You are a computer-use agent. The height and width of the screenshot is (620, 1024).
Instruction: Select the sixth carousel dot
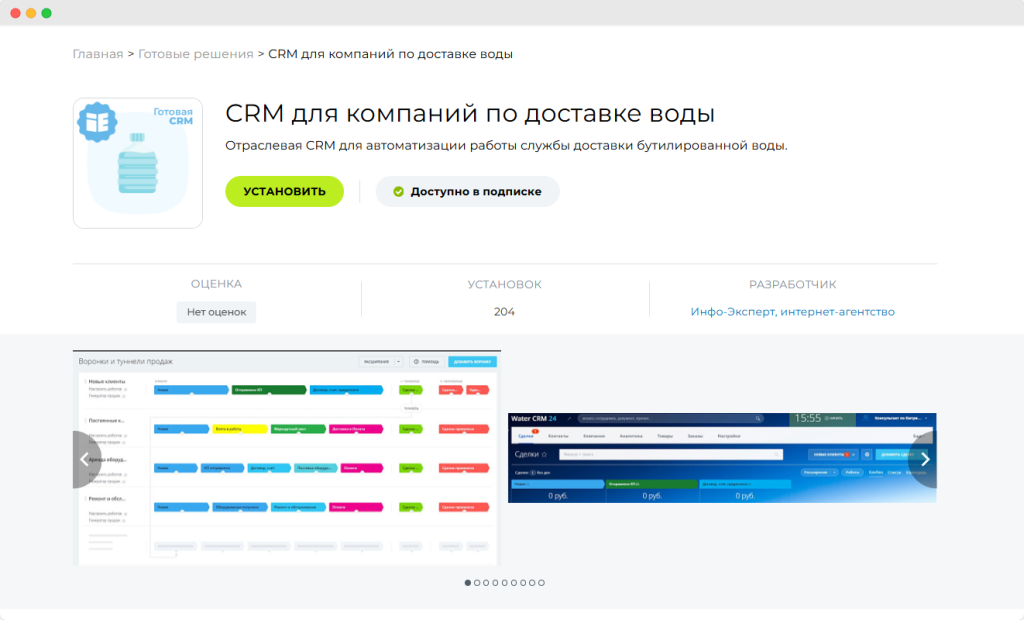point(513,583)
